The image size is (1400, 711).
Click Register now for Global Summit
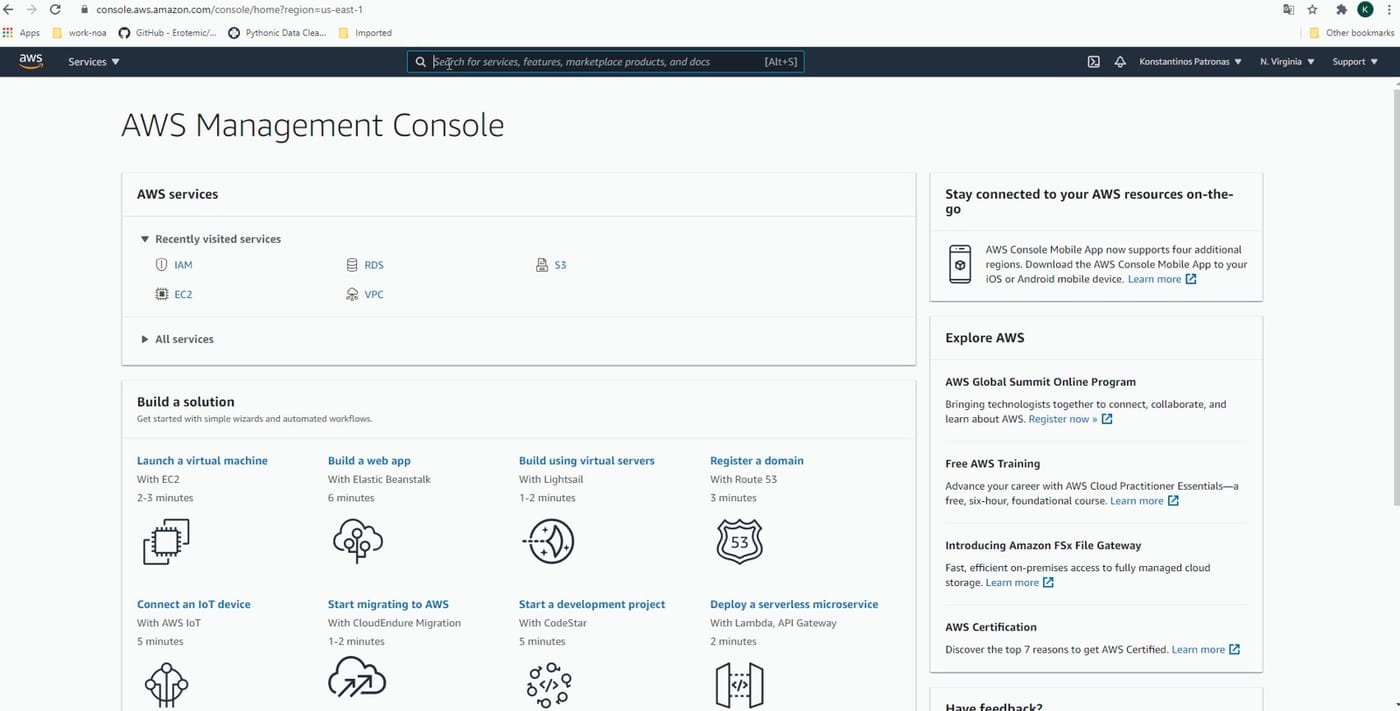coord(1070,419)
